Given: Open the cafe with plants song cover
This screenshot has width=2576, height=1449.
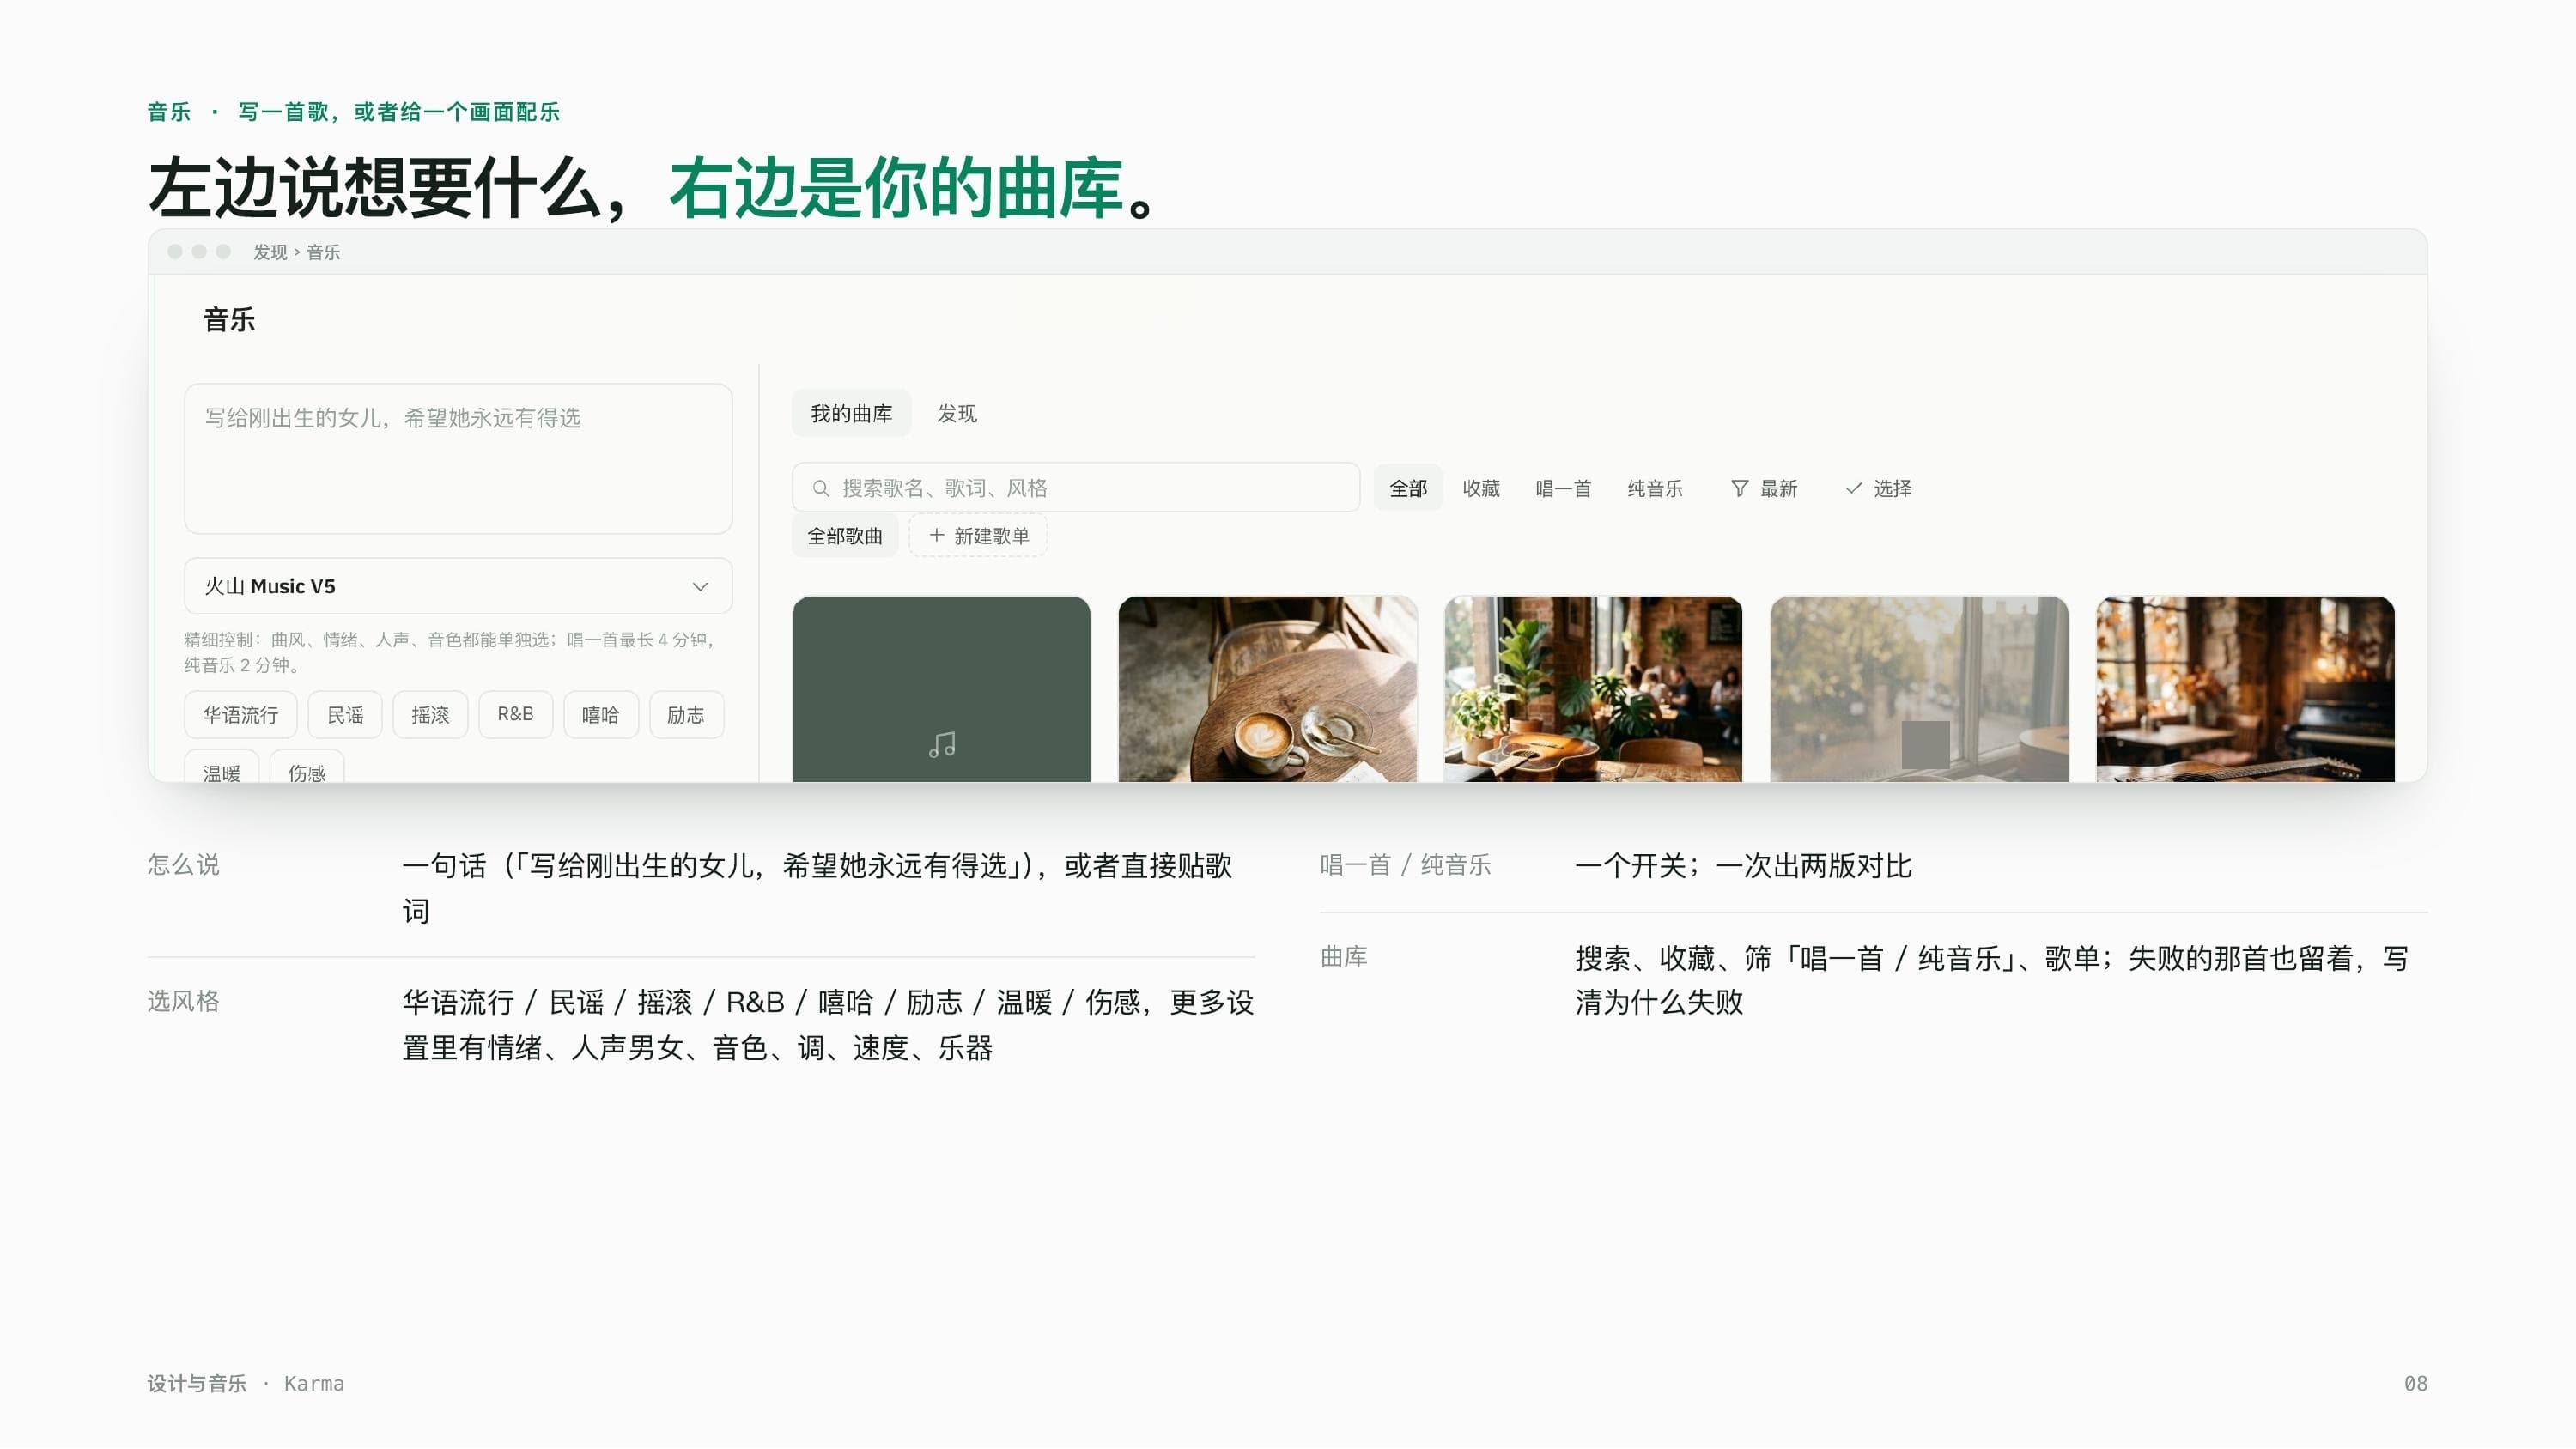Looking at the screenshot, I should coord(1593,689).
